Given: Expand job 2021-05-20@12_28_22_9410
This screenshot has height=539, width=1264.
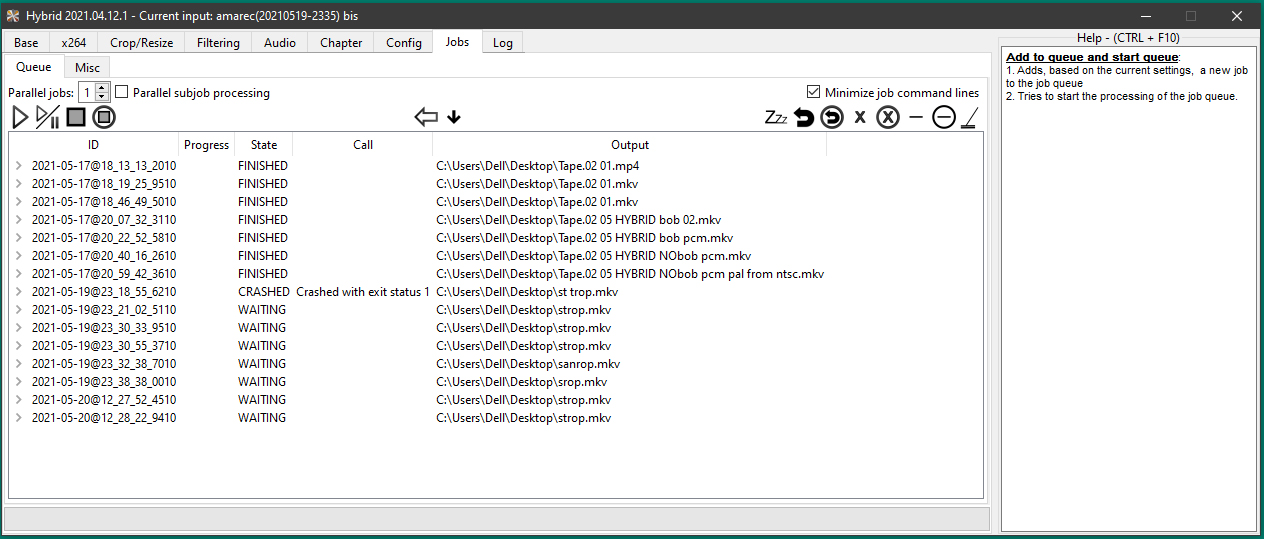Looking at the screenshot, I should (18, 418).
